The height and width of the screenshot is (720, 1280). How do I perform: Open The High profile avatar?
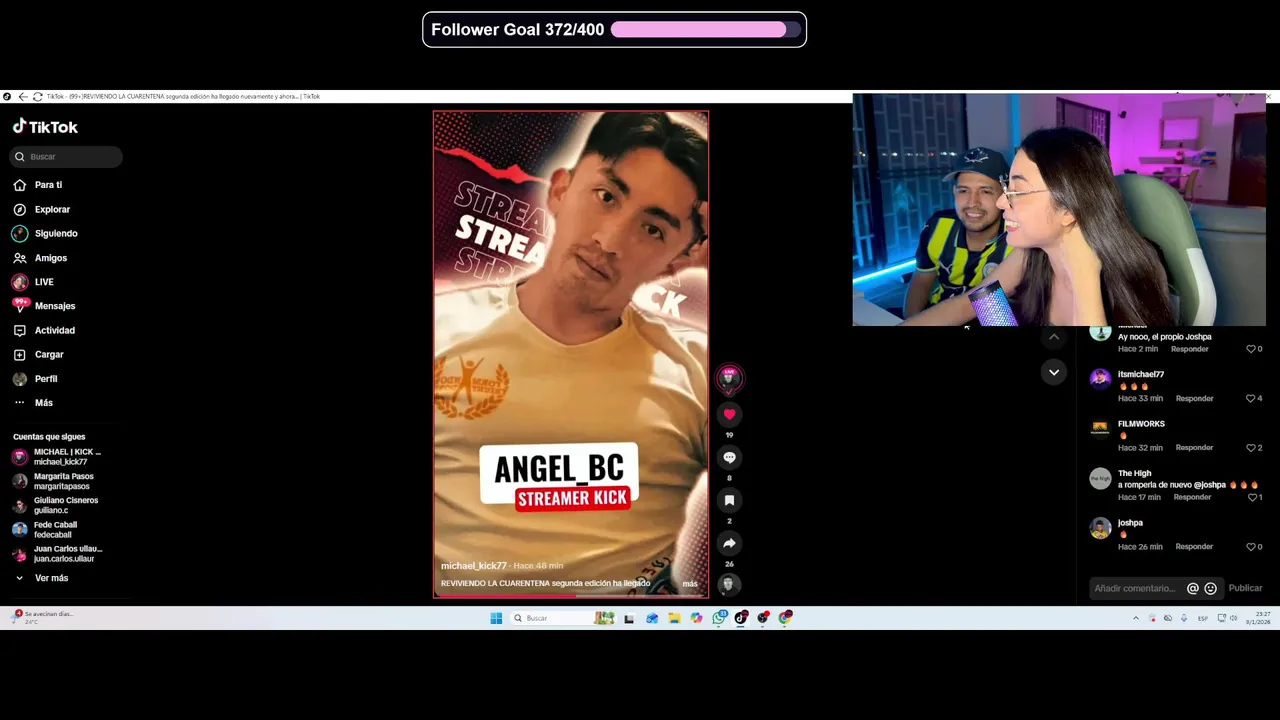(x=1100, y=478)
